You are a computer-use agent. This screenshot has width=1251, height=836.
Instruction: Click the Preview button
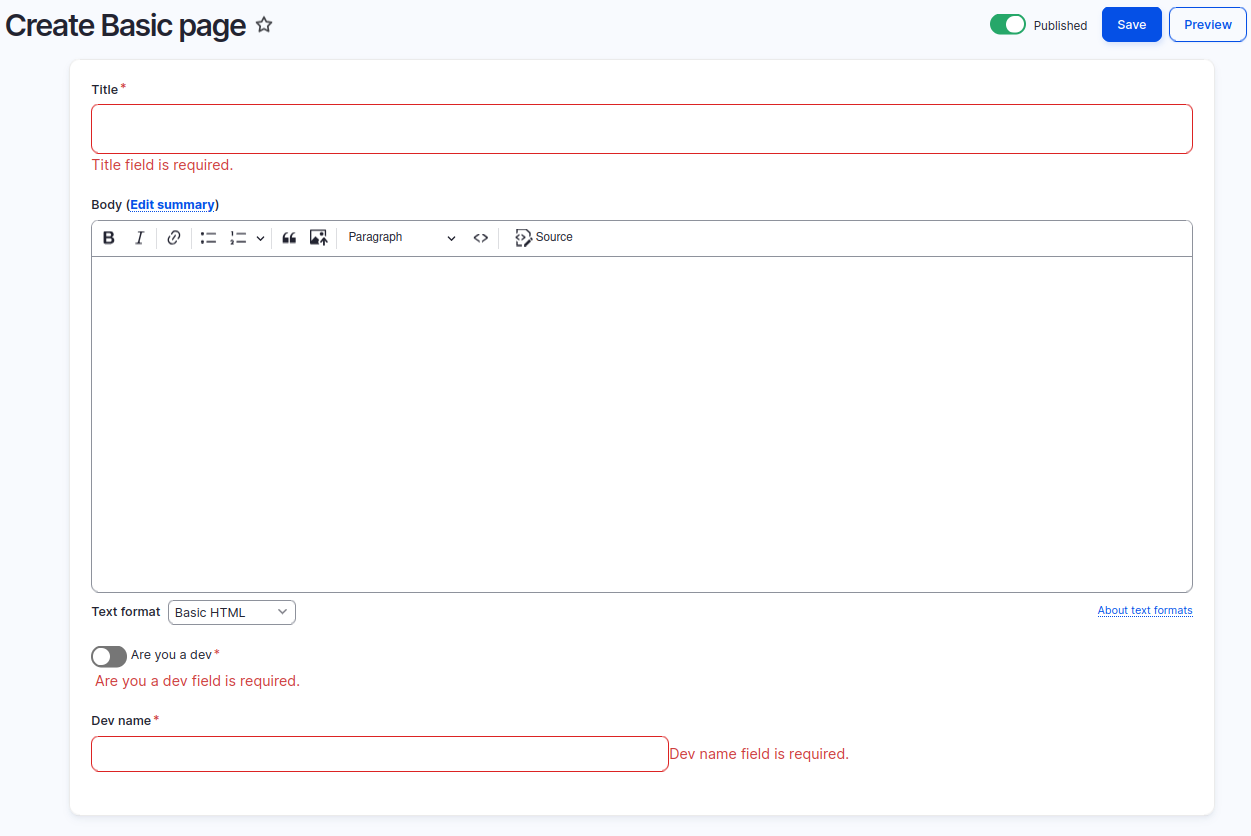1207,25
